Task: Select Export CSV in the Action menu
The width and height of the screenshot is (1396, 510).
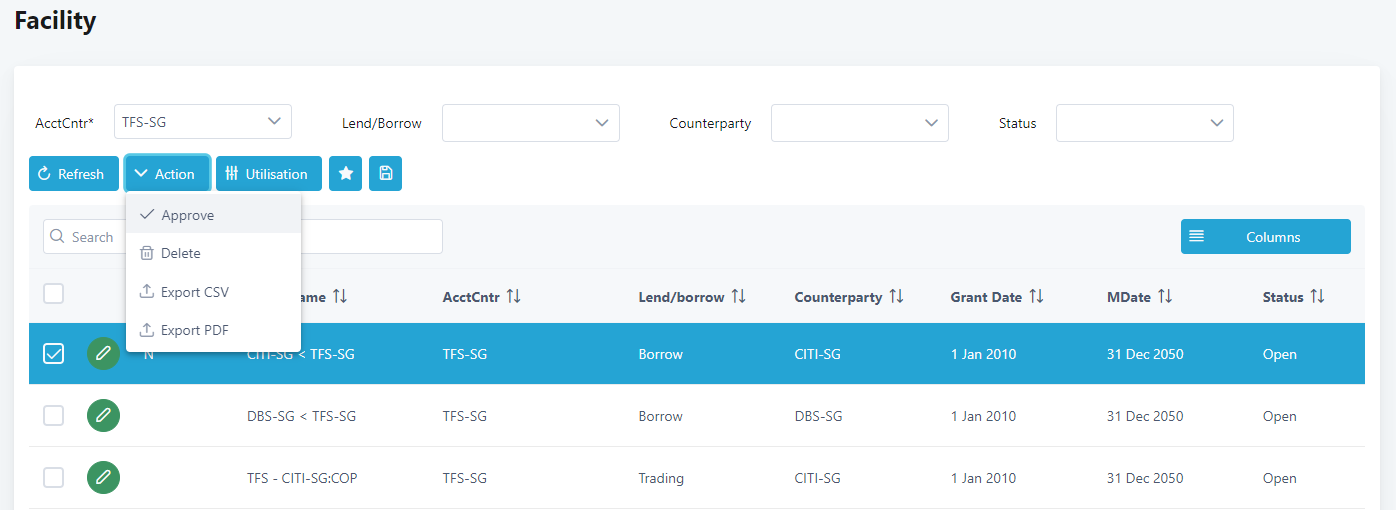Action: coord(194,292)
